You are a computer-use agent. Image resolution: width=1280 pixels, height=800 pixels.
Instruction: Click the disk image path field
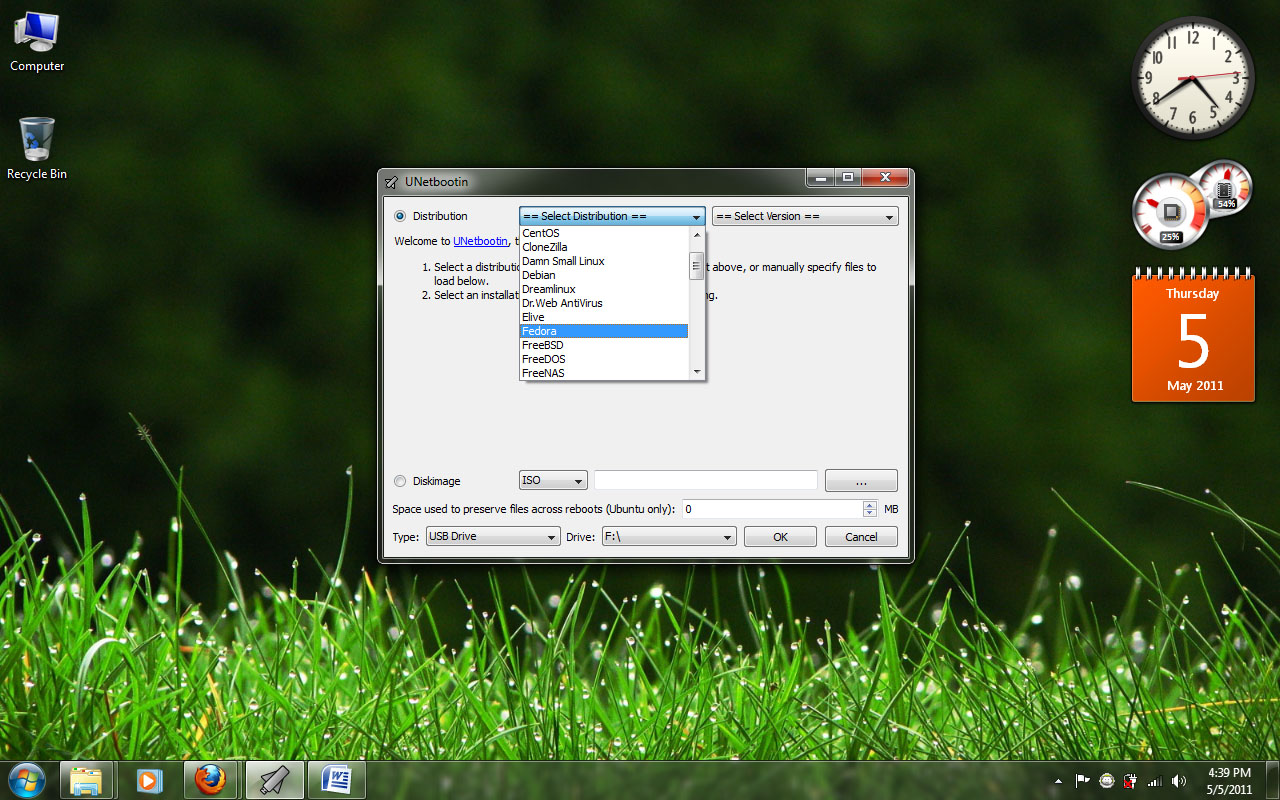(x=706, y=481)
